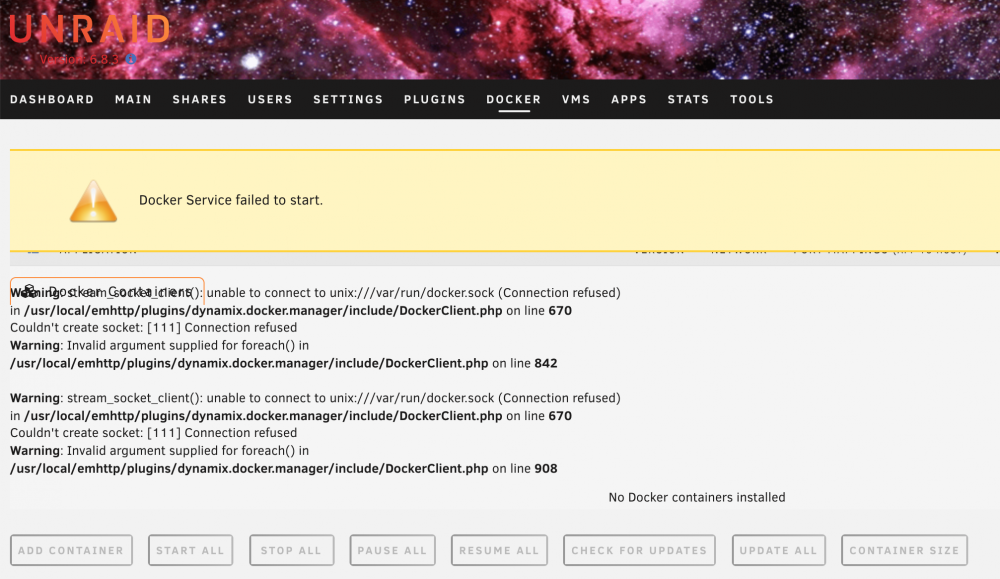Select the Docker tab

coord(513,99)
